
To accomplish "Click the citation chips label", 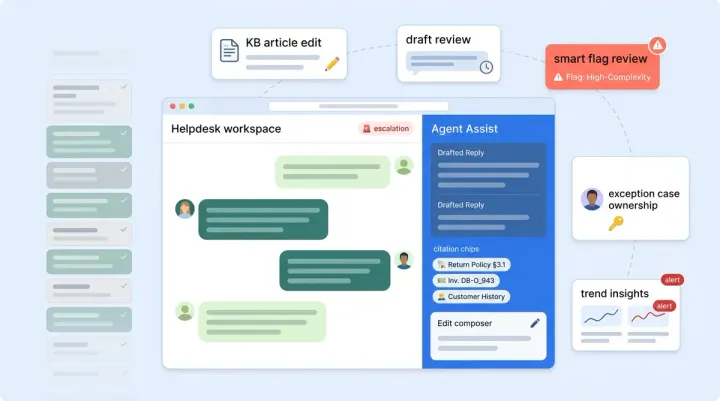I will (456, 249).
